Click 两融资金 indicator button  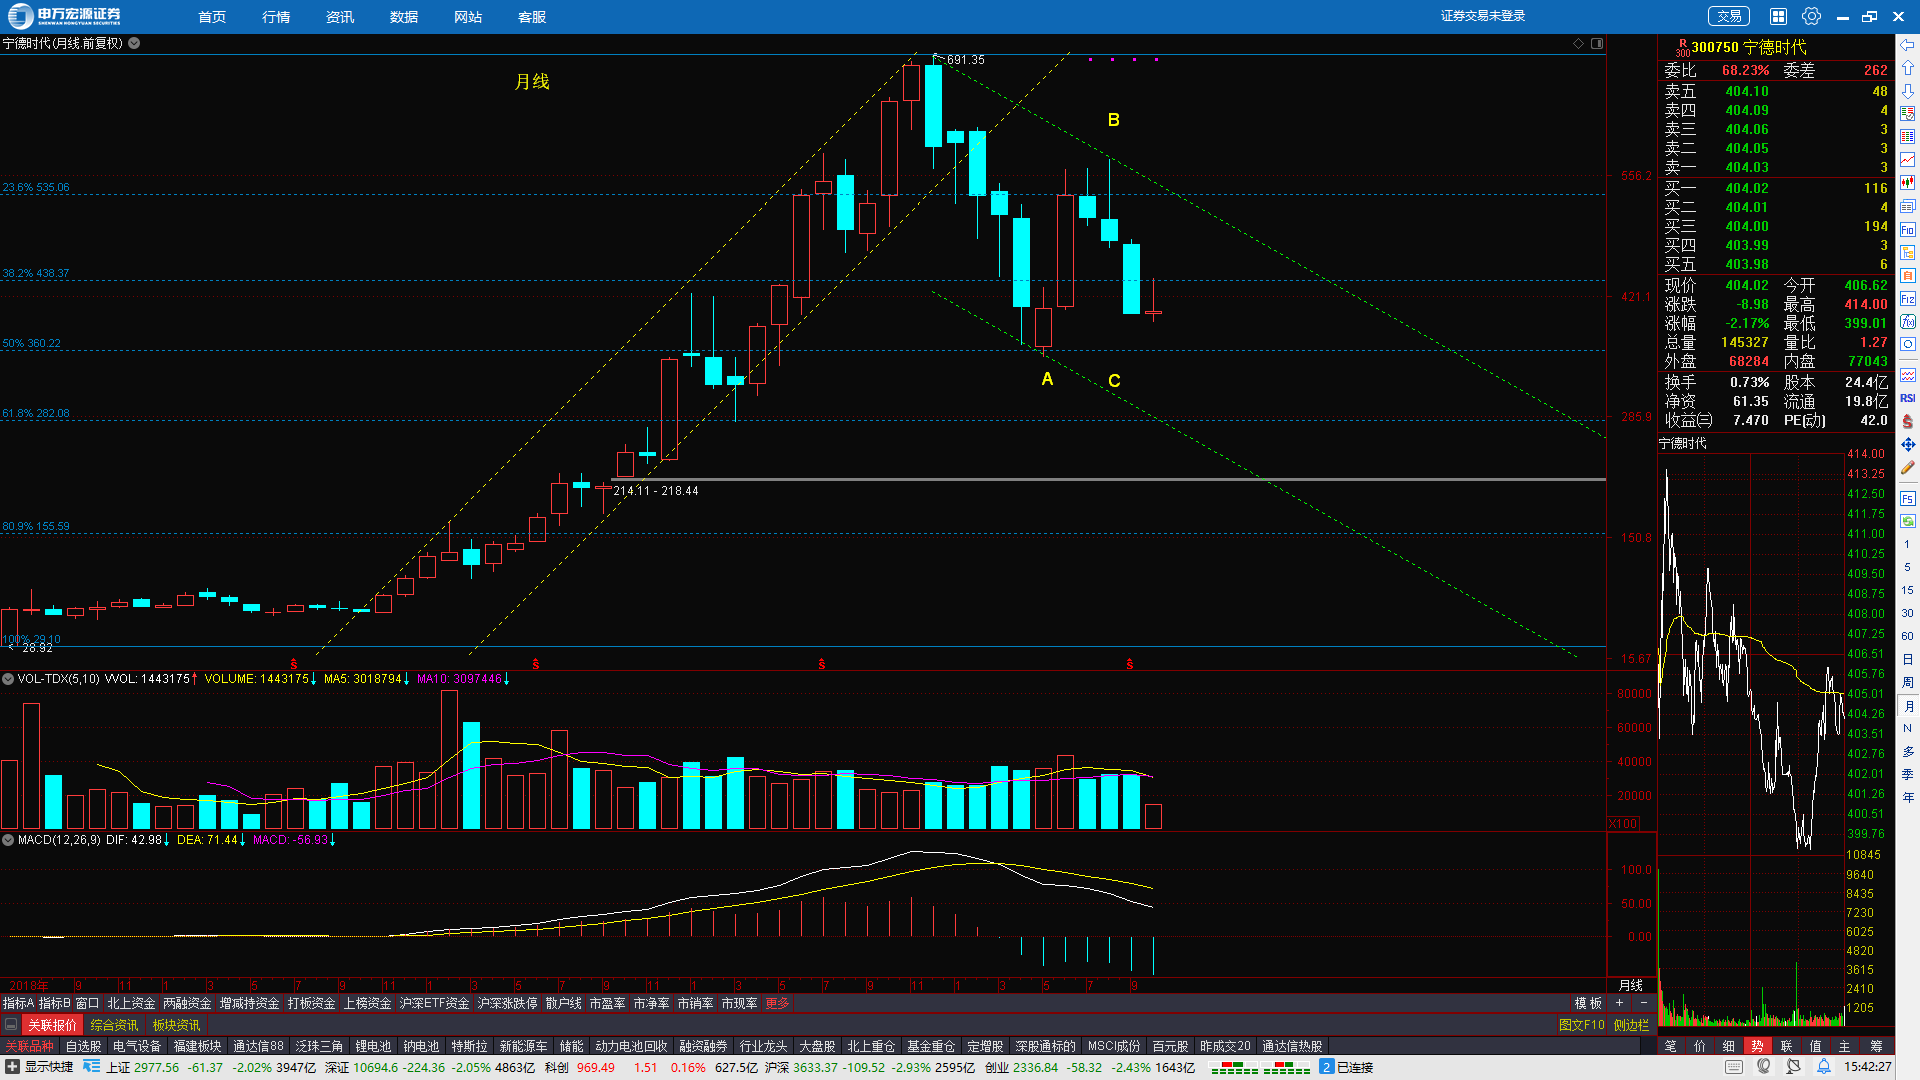pyautogui.click(x=187, y=1003)
